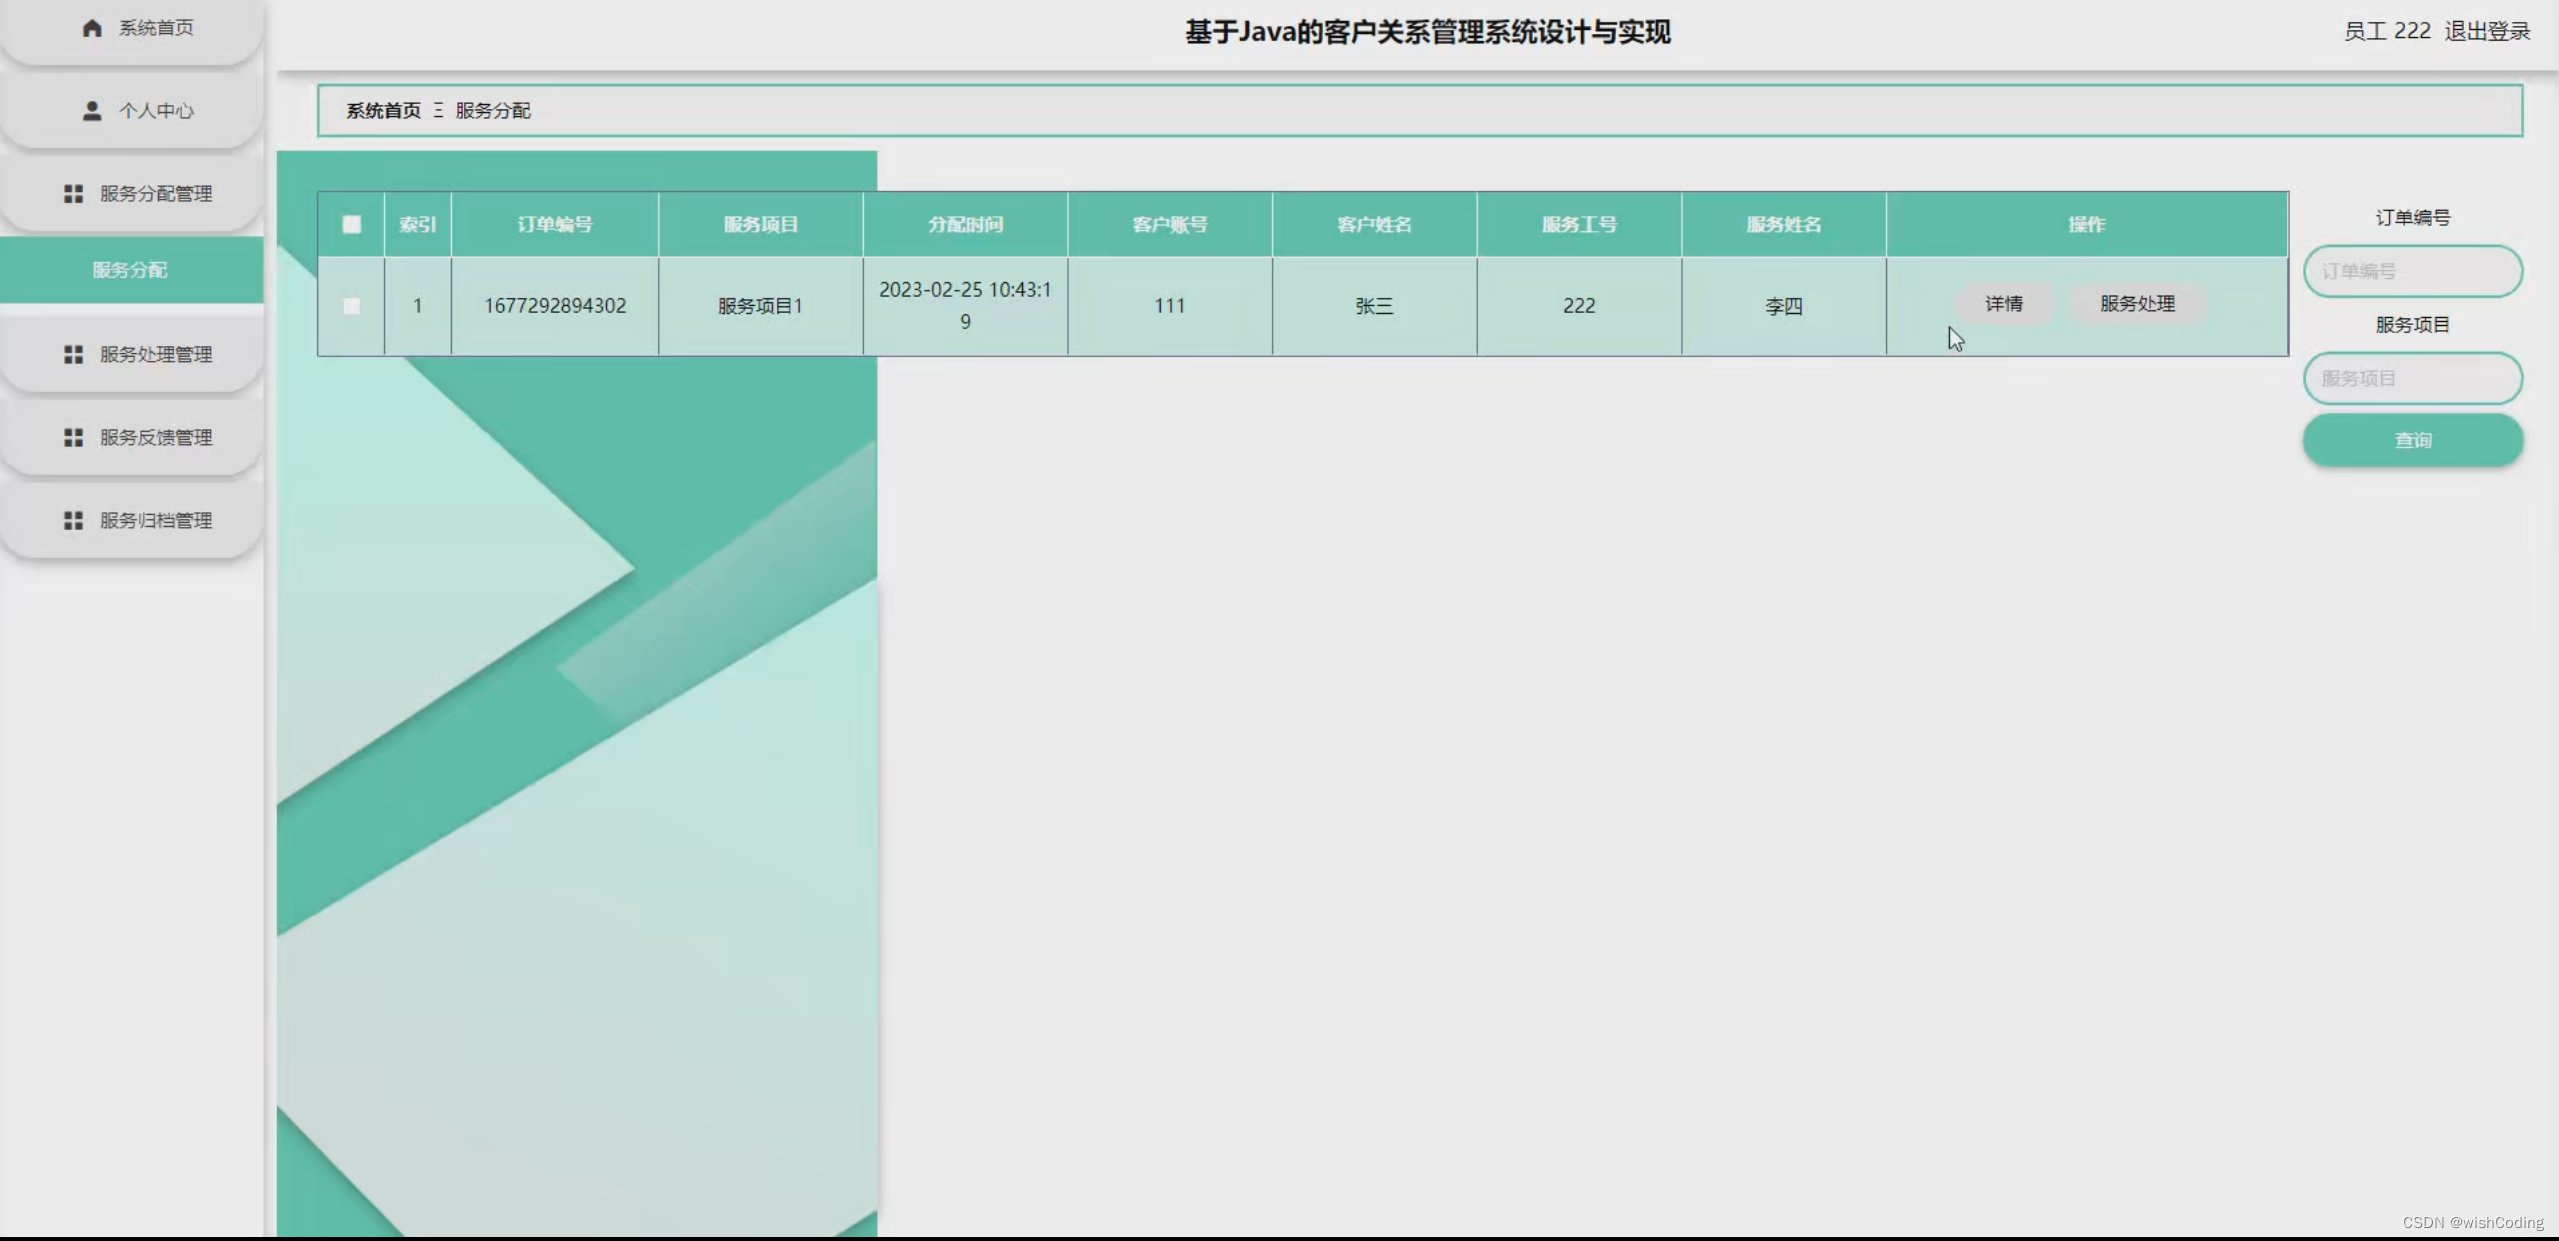This screenshot has width=2559, height=1241.
Task: Click 退出登录 to log out
Action: pos(2487,32)
